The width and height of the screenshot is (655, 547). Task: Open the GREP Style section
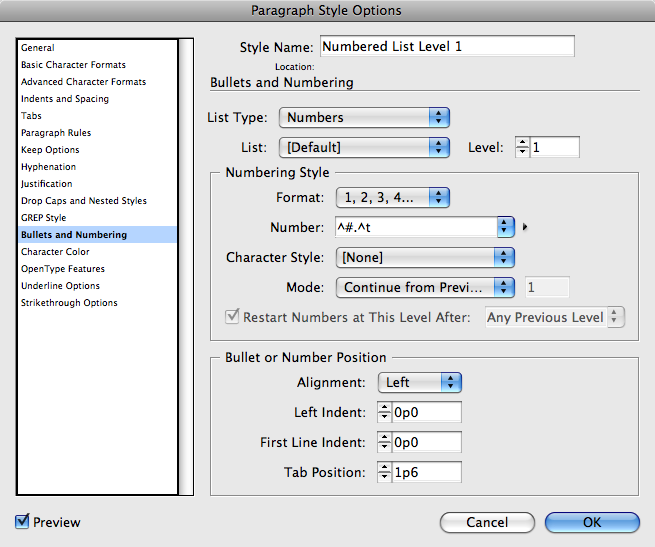(x=44, y=218)
